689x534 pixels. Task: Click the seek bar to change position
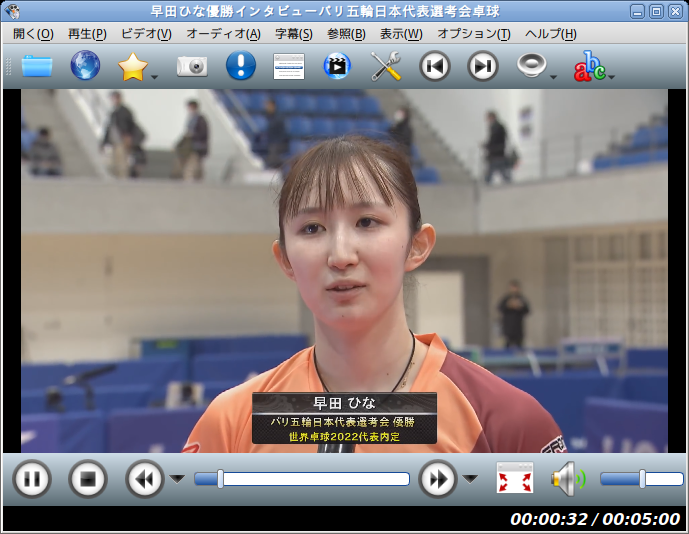[302, 479]
